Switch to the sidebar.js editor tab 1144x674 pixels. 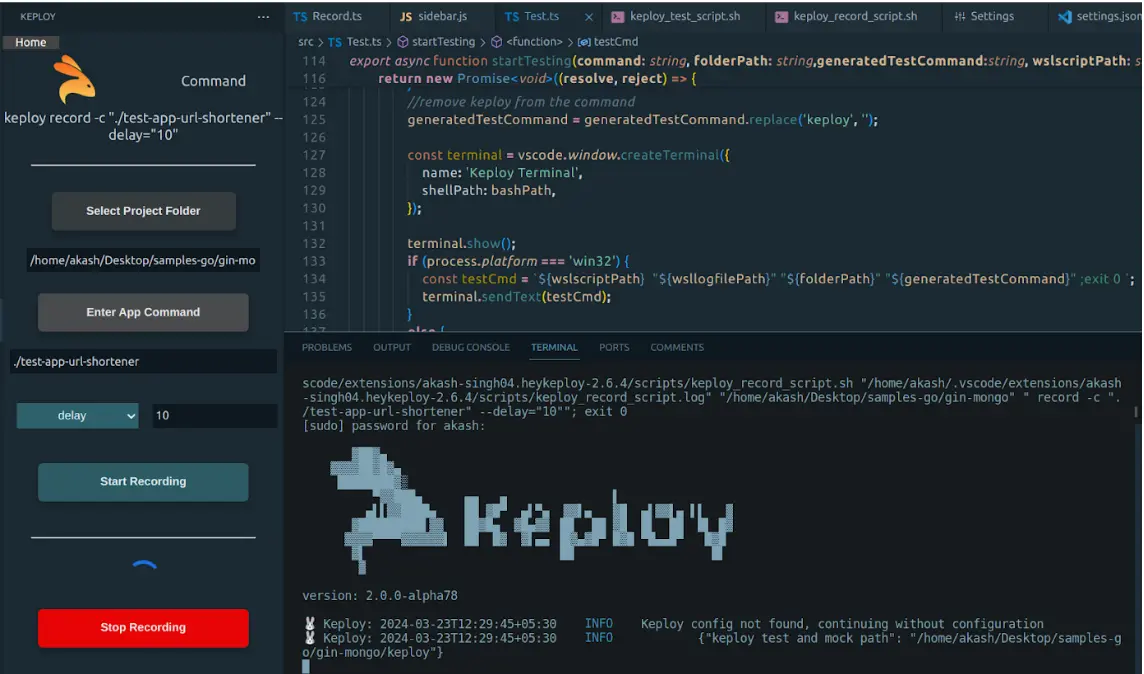[x=442, y=16]
